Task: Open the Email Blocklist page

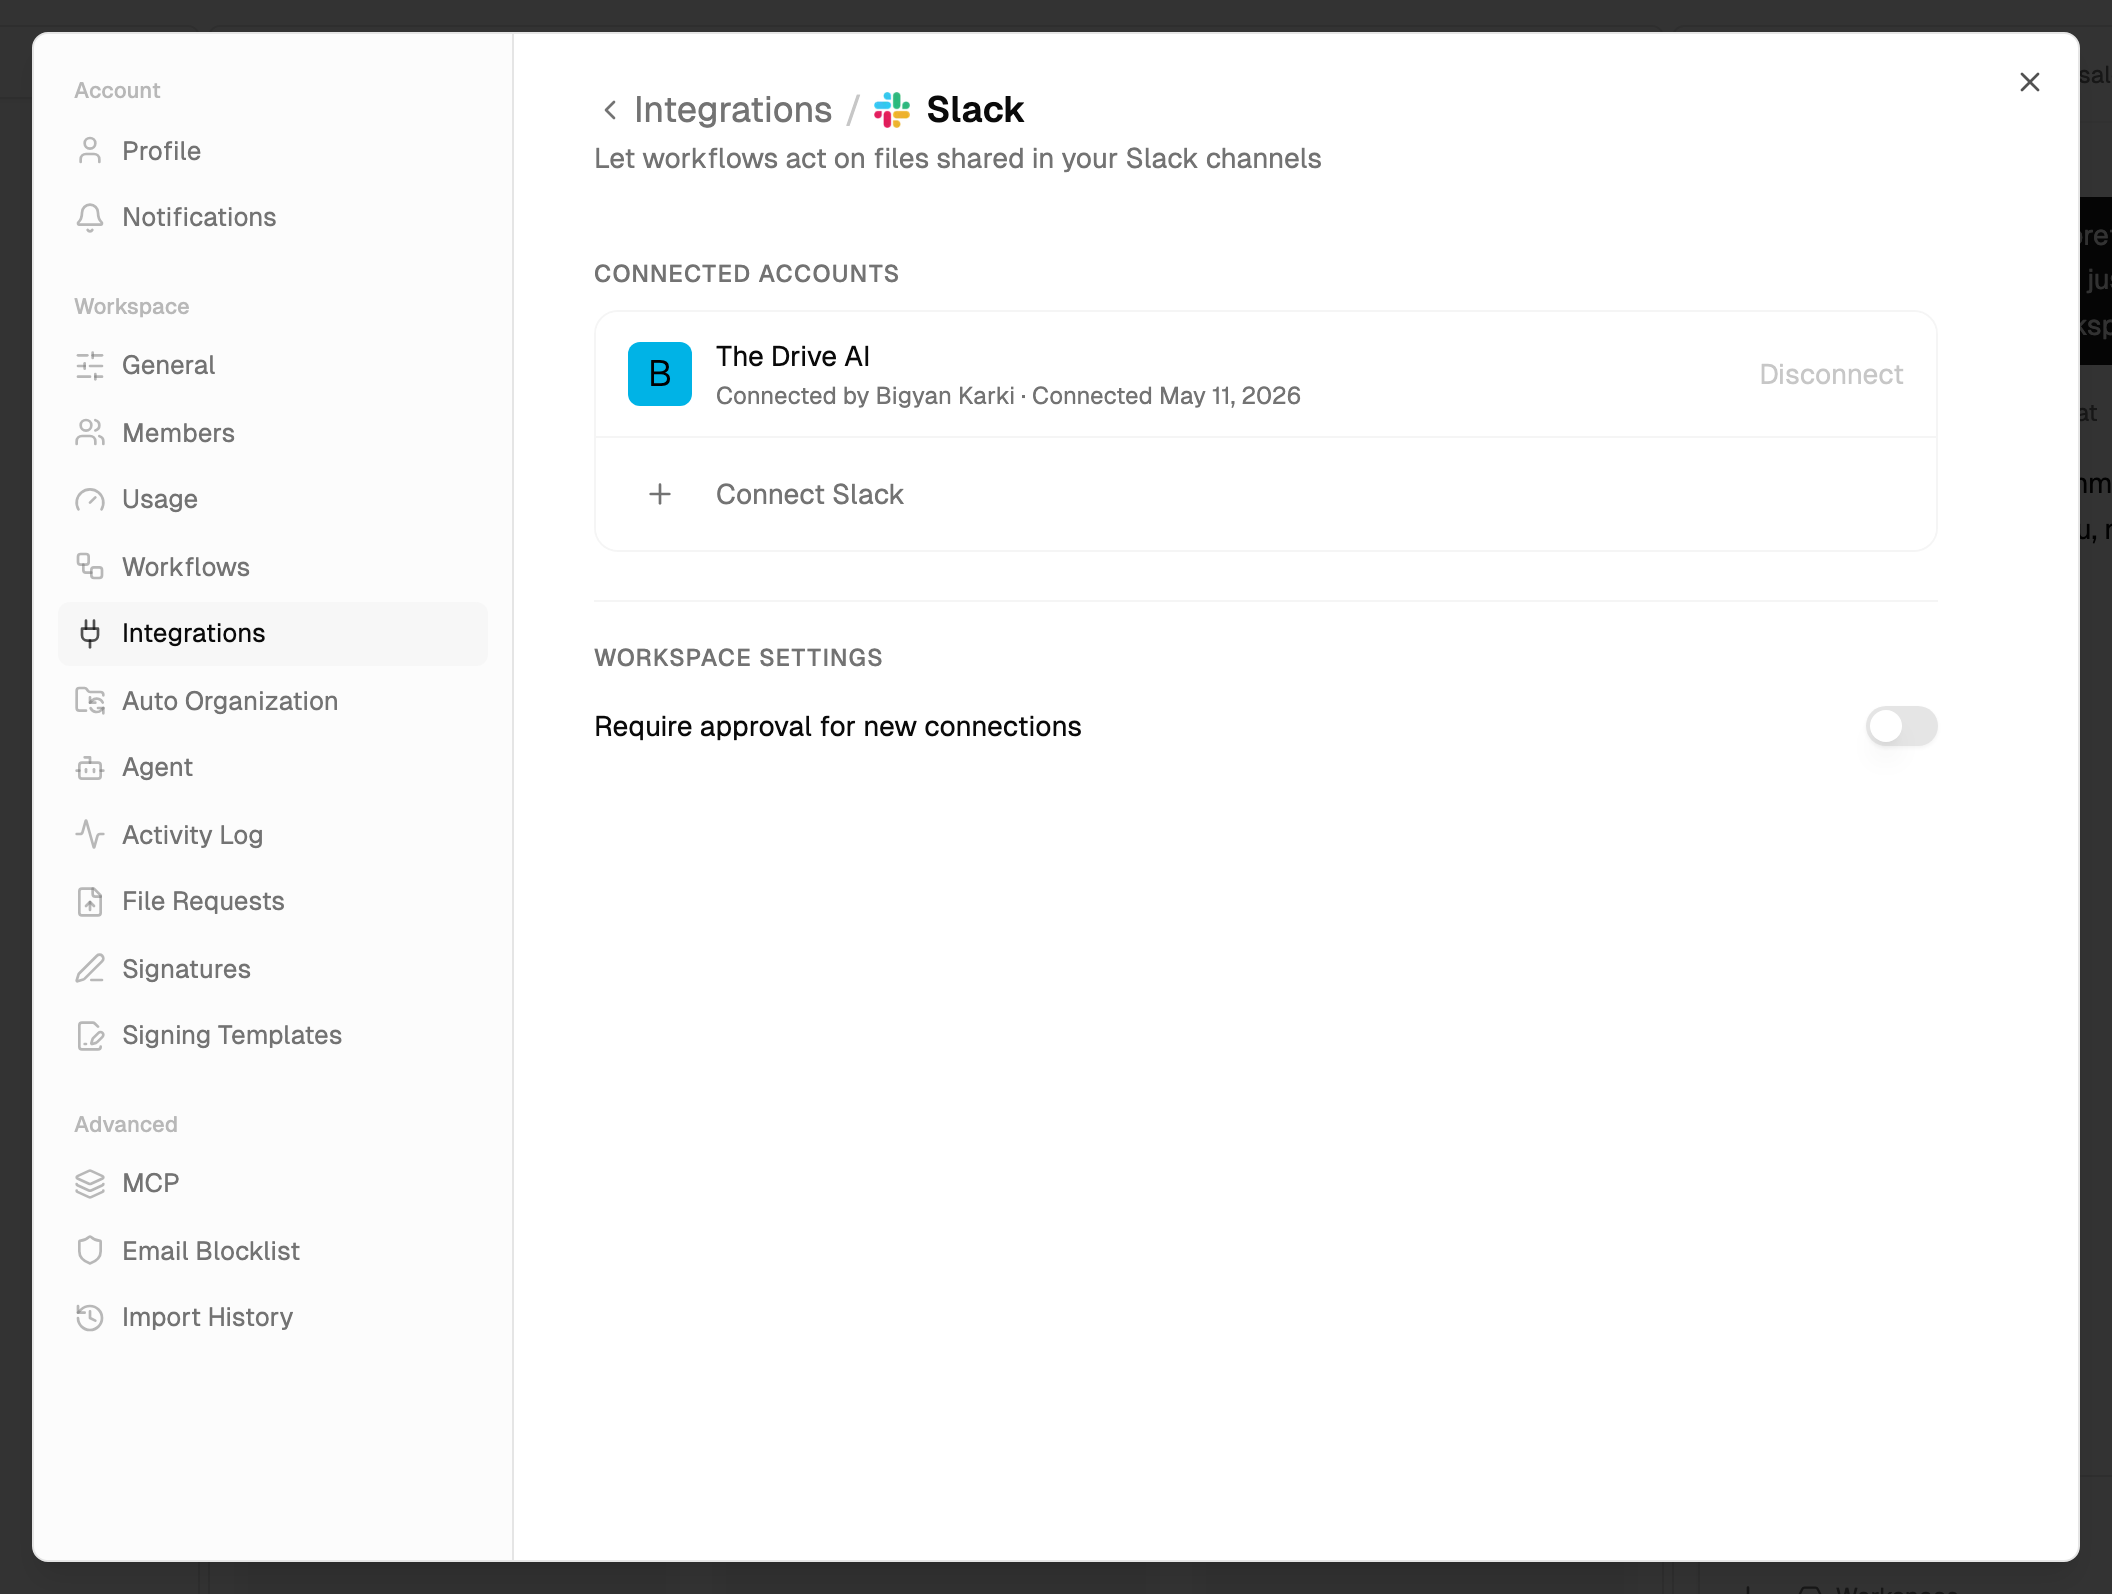Action: (272, 1251)
